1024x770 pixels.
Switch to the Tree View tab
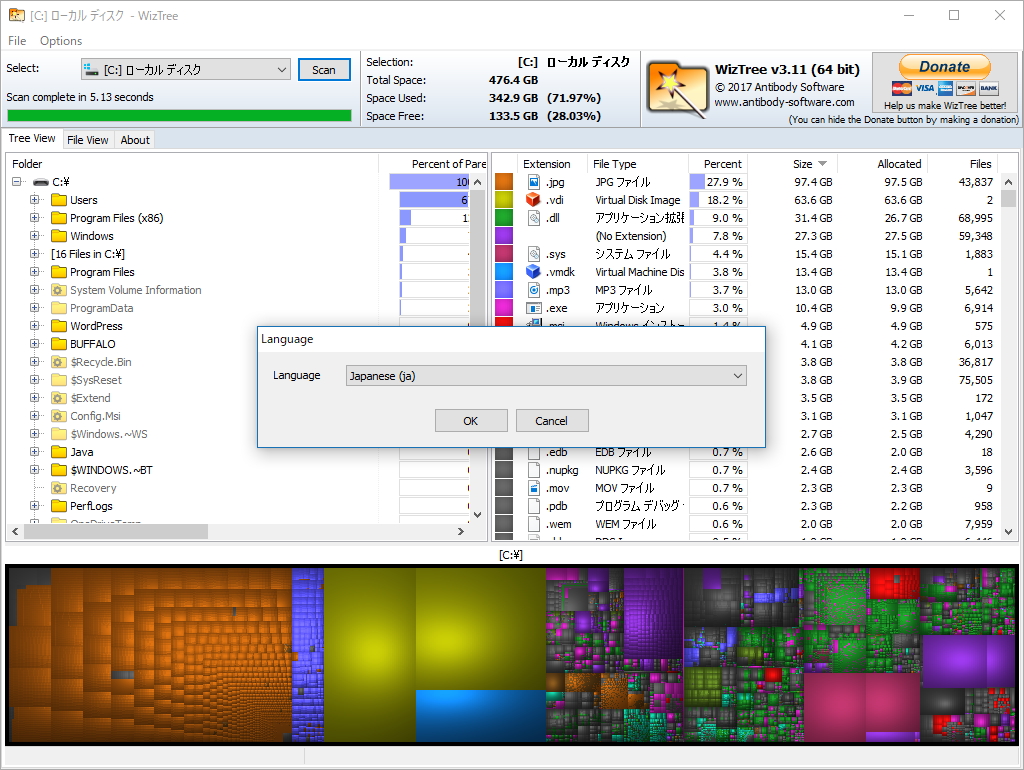32,138
